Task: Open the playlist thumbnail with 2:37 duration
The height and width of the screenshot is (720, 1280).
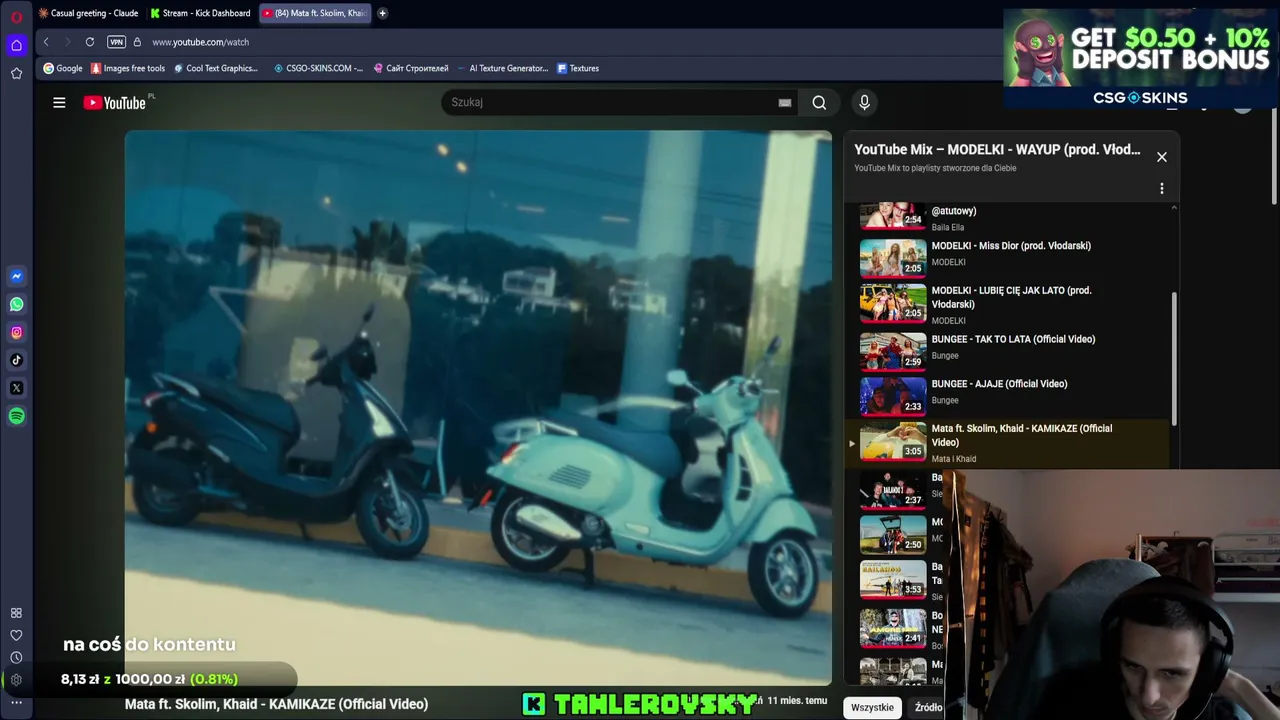Action: 893,489
